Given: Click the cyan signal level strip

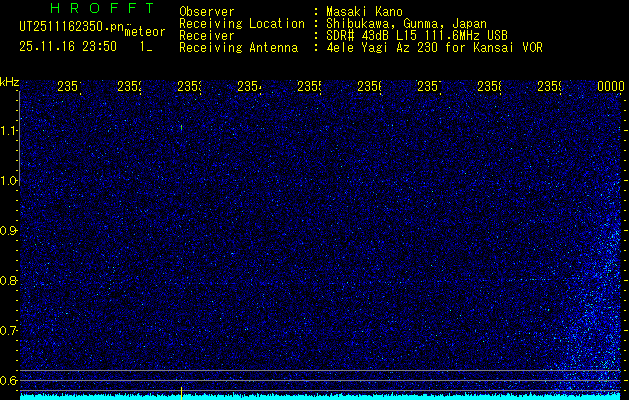Looking at the screenshot, I should [320, 396].
